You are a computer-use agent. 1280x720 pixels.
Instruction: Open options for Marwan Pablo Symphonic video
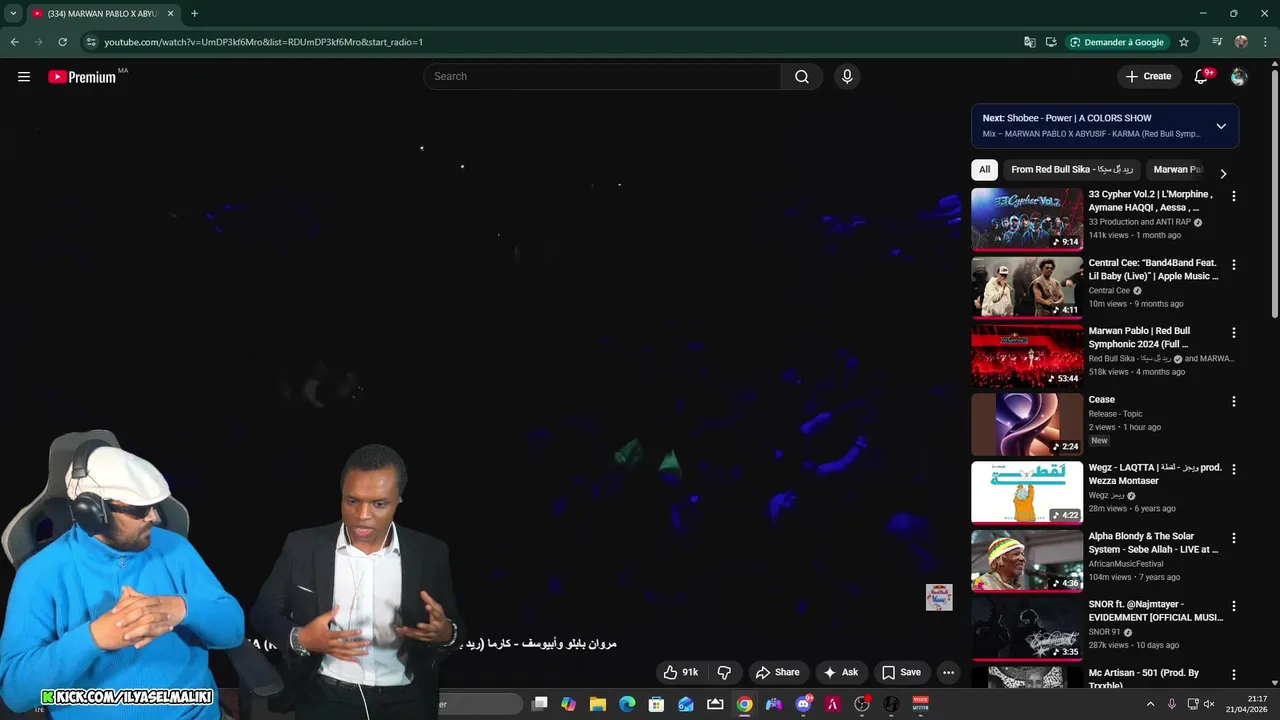tap(1233, 333)
